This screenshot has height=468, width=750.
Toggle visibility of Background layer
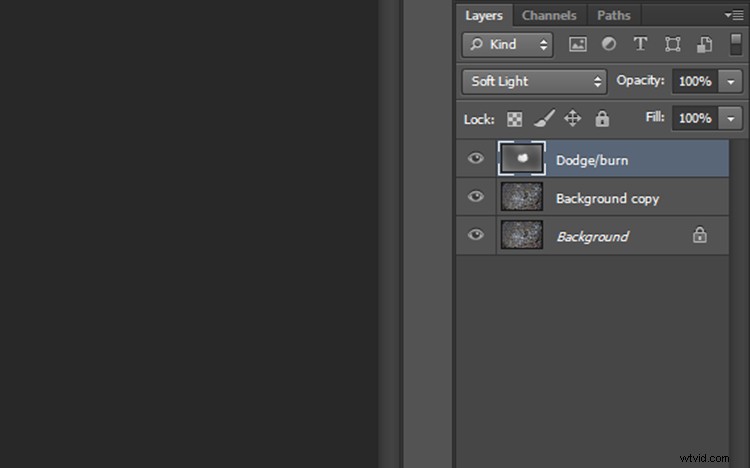click(475, 235)
